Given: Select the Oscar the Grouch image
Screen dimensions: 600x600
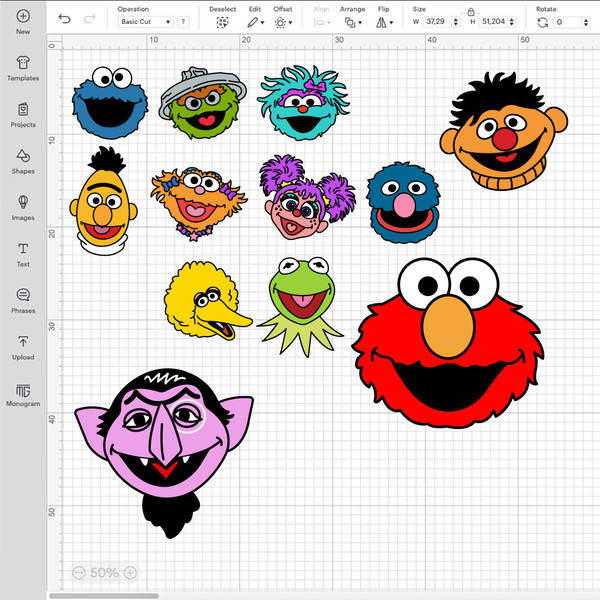Looking at the screenshot, I should [x=203, y=103].
